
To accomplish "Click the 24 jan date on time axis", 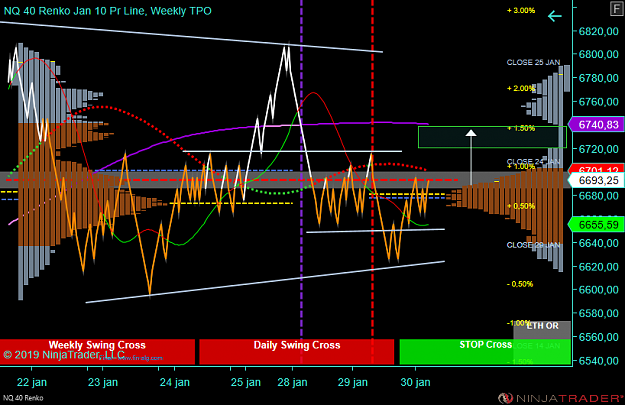I will click(175, 382).
